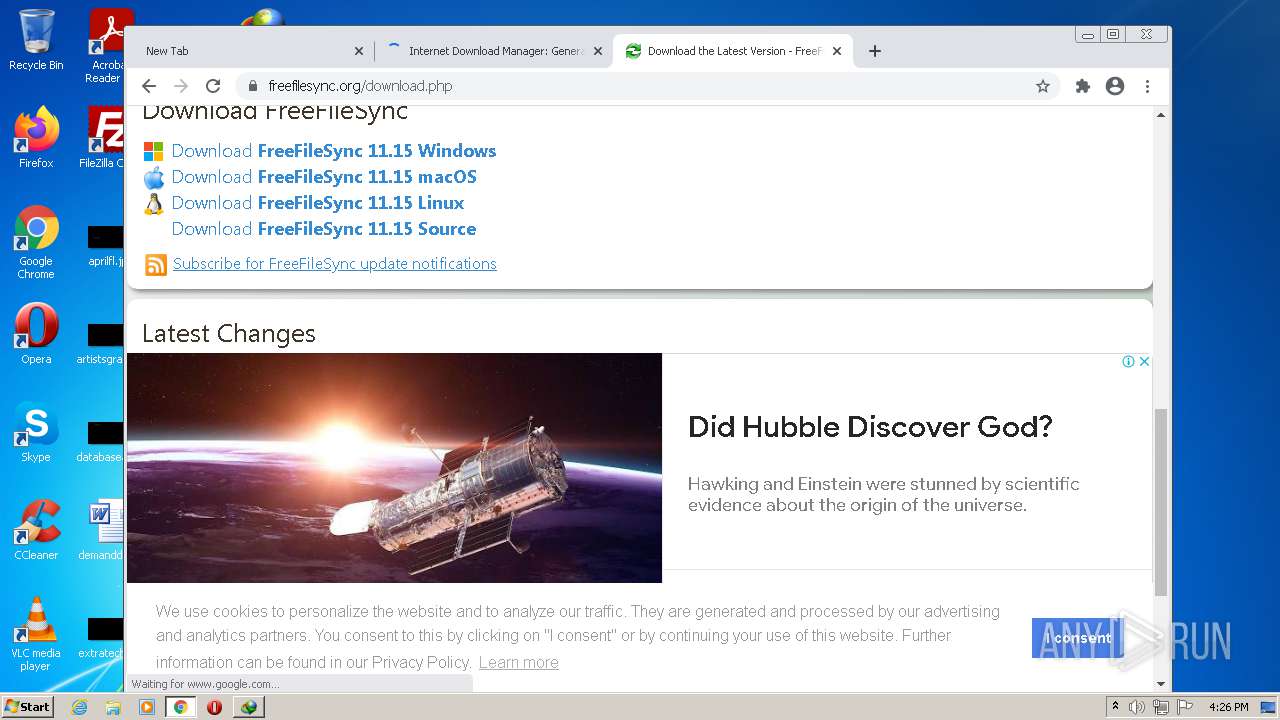This screenshot has height=720, width=1280.
Task: Click the taskbar clock showing 4:26 PM
Action: click(1229, 707)
